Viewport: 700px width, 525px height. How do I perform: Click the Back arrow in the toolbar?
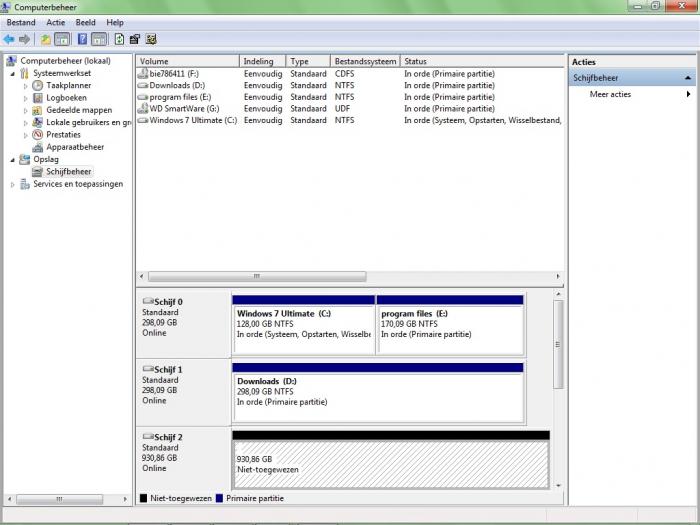click(x=9, y=39)
